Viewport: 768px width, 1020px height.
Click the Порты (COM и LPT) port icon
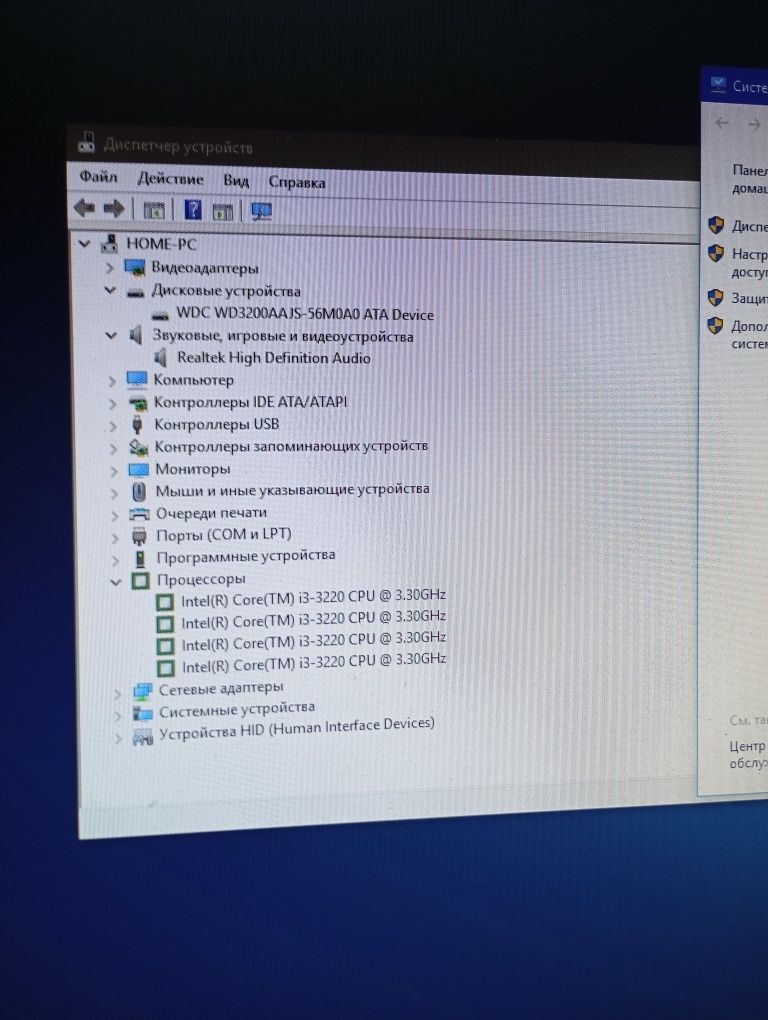click(140, 537)
